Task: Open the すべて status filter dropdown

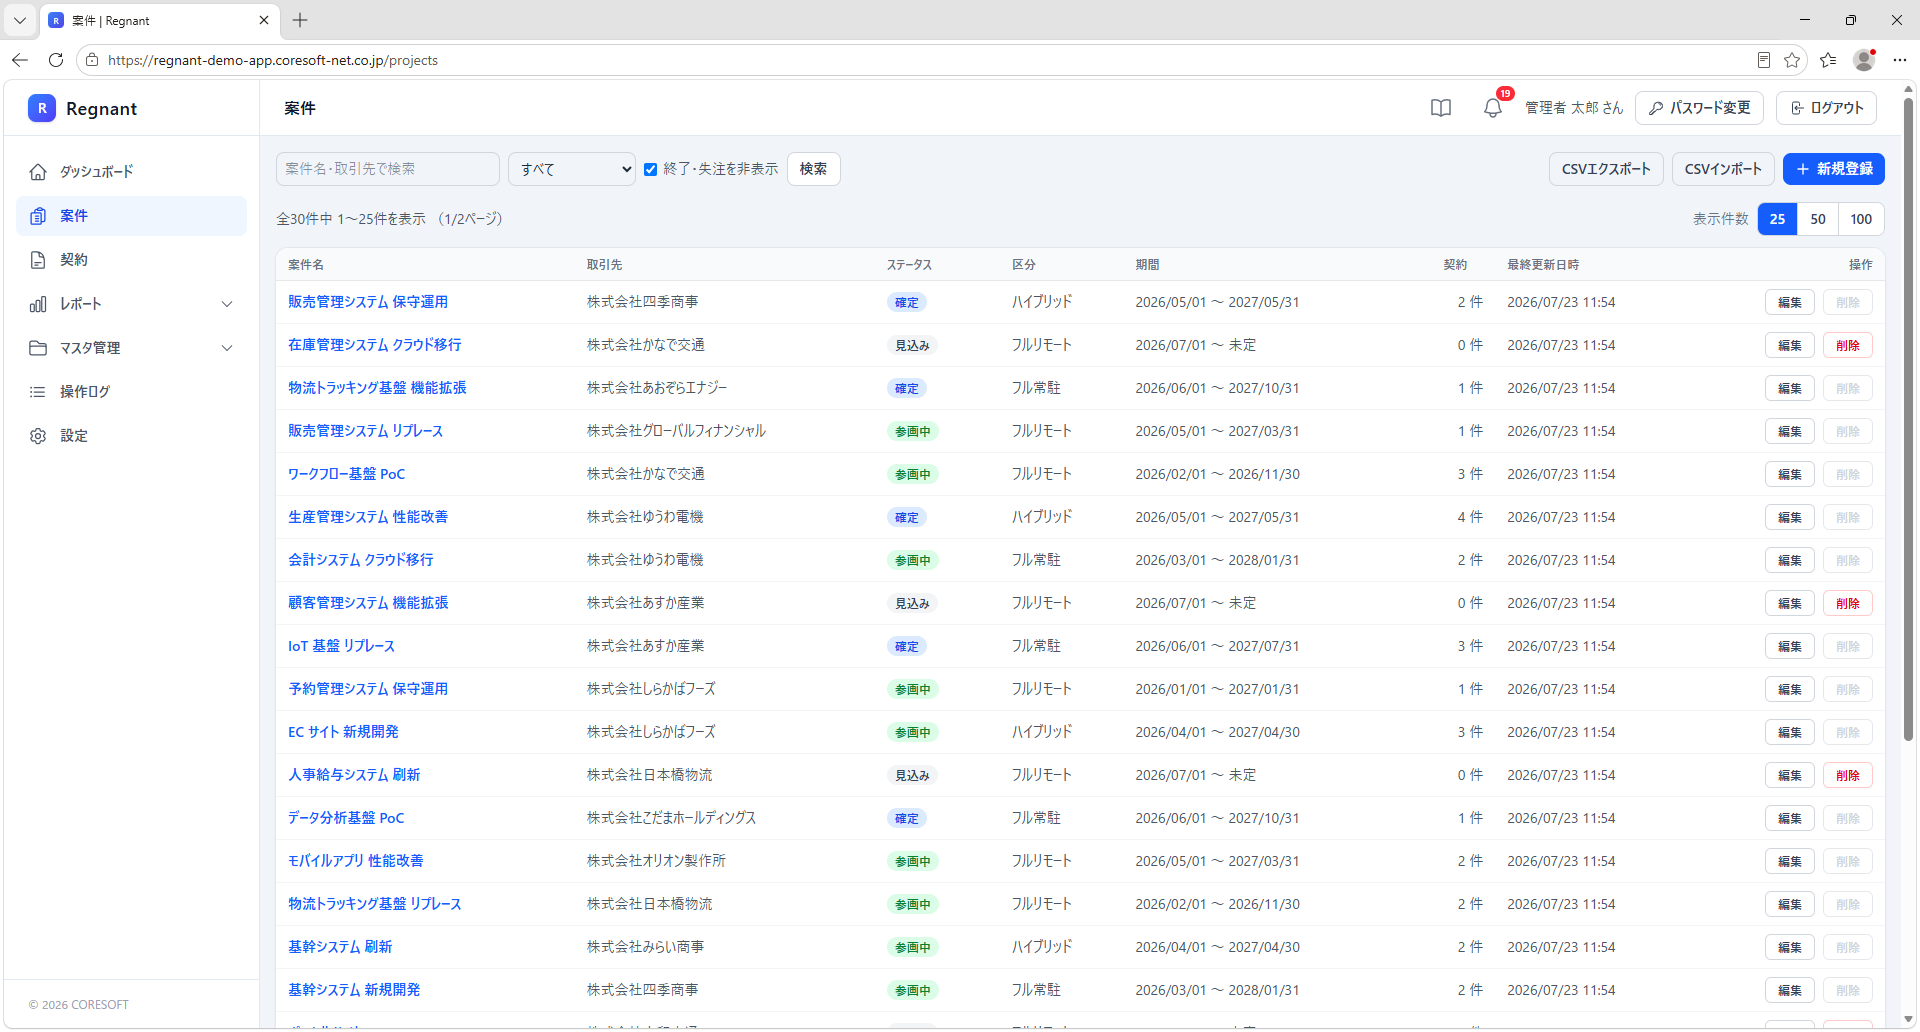Action: pyautogui.click(x=572, y=169)
